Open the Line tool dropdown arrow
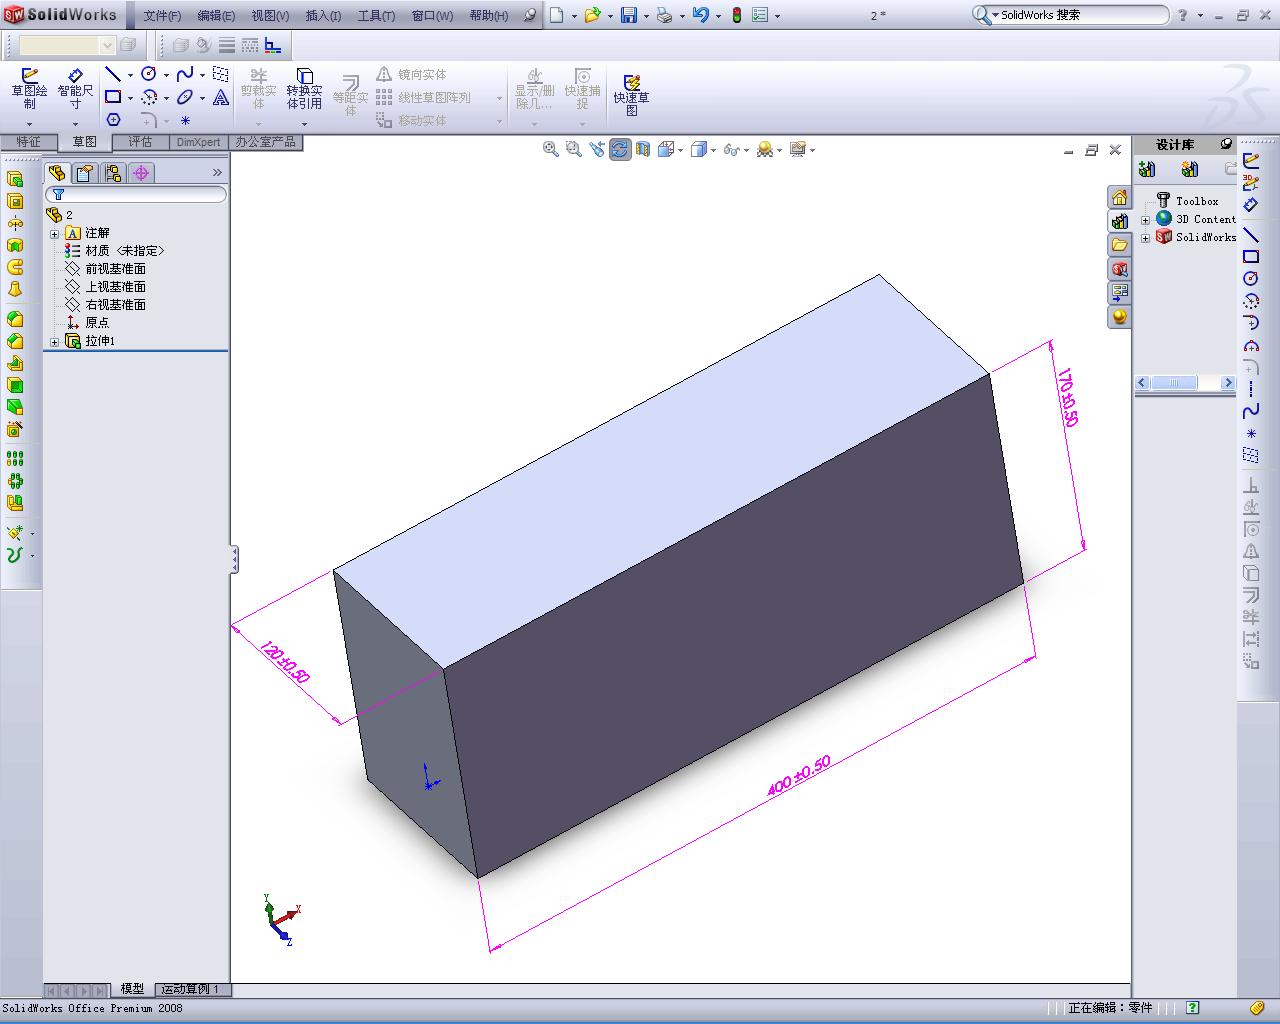Image resolution: width=1280 pixels, height=1024 pixels. tap(130, 75)
